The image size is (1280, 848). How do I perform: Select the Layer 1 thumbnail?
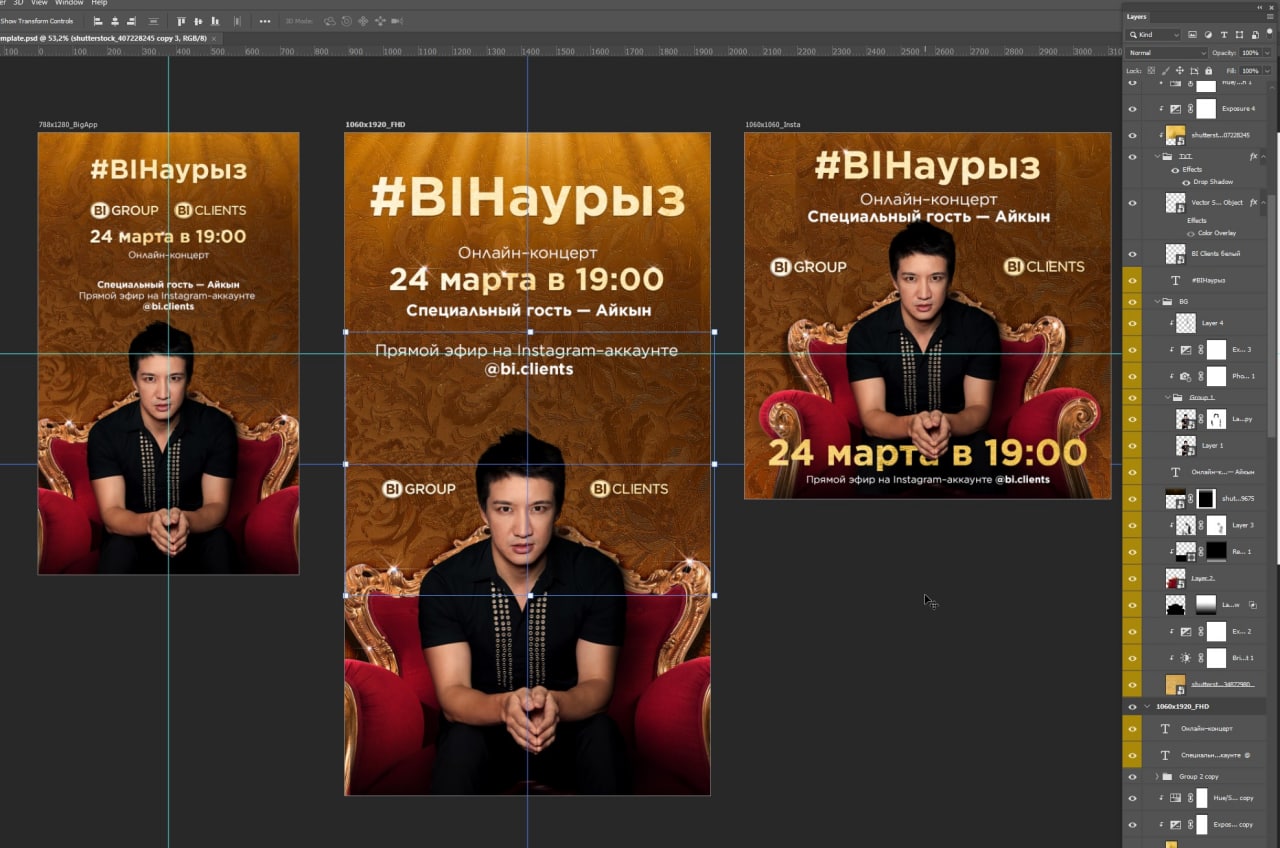click(1186, 445)
